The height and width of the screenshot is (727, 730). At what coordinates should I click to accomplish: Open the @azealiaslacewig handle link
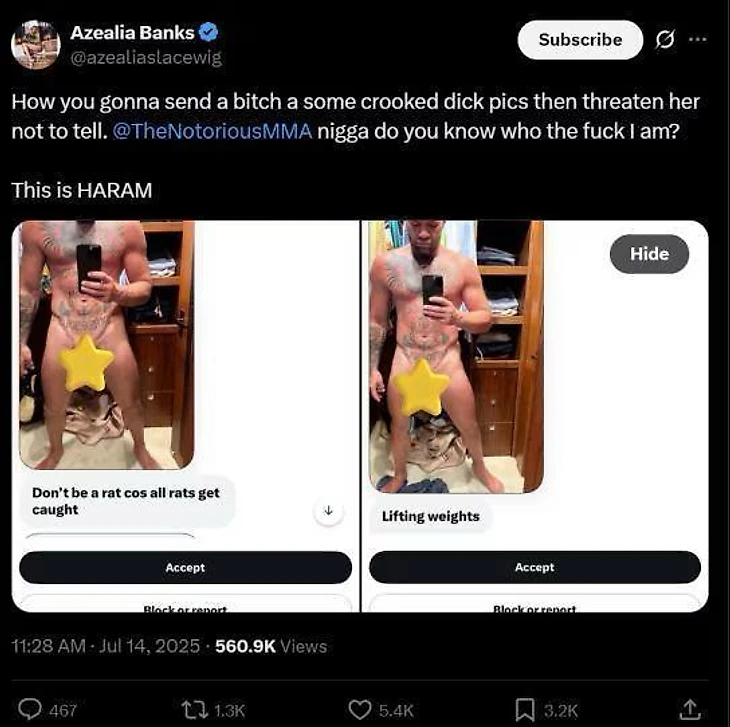(146, 58)
